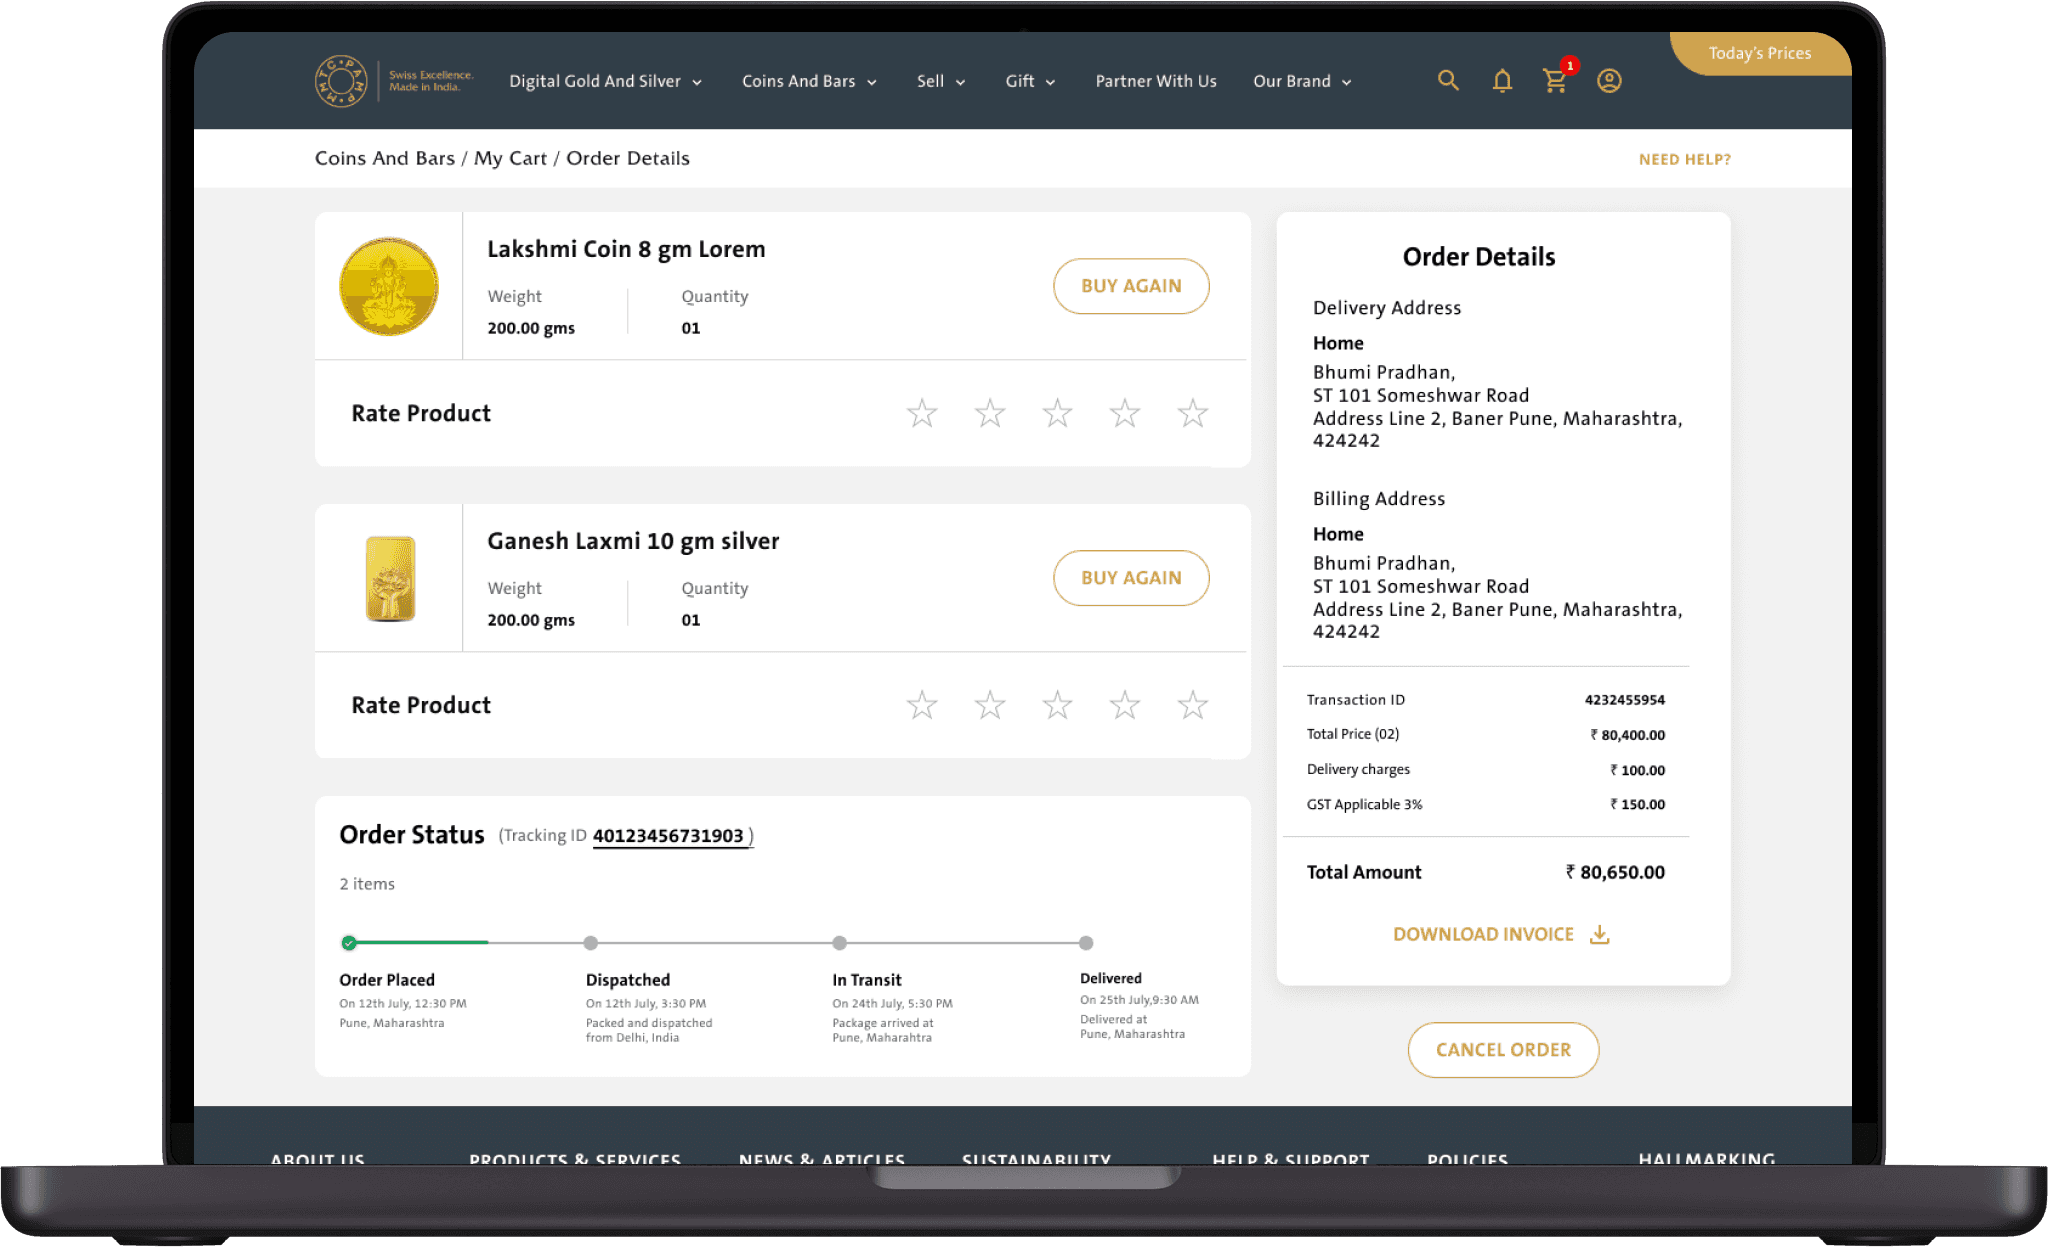Click the Dispatched status marker
The height and width of the screenshot is (1247, 2048).
[591, 943]
